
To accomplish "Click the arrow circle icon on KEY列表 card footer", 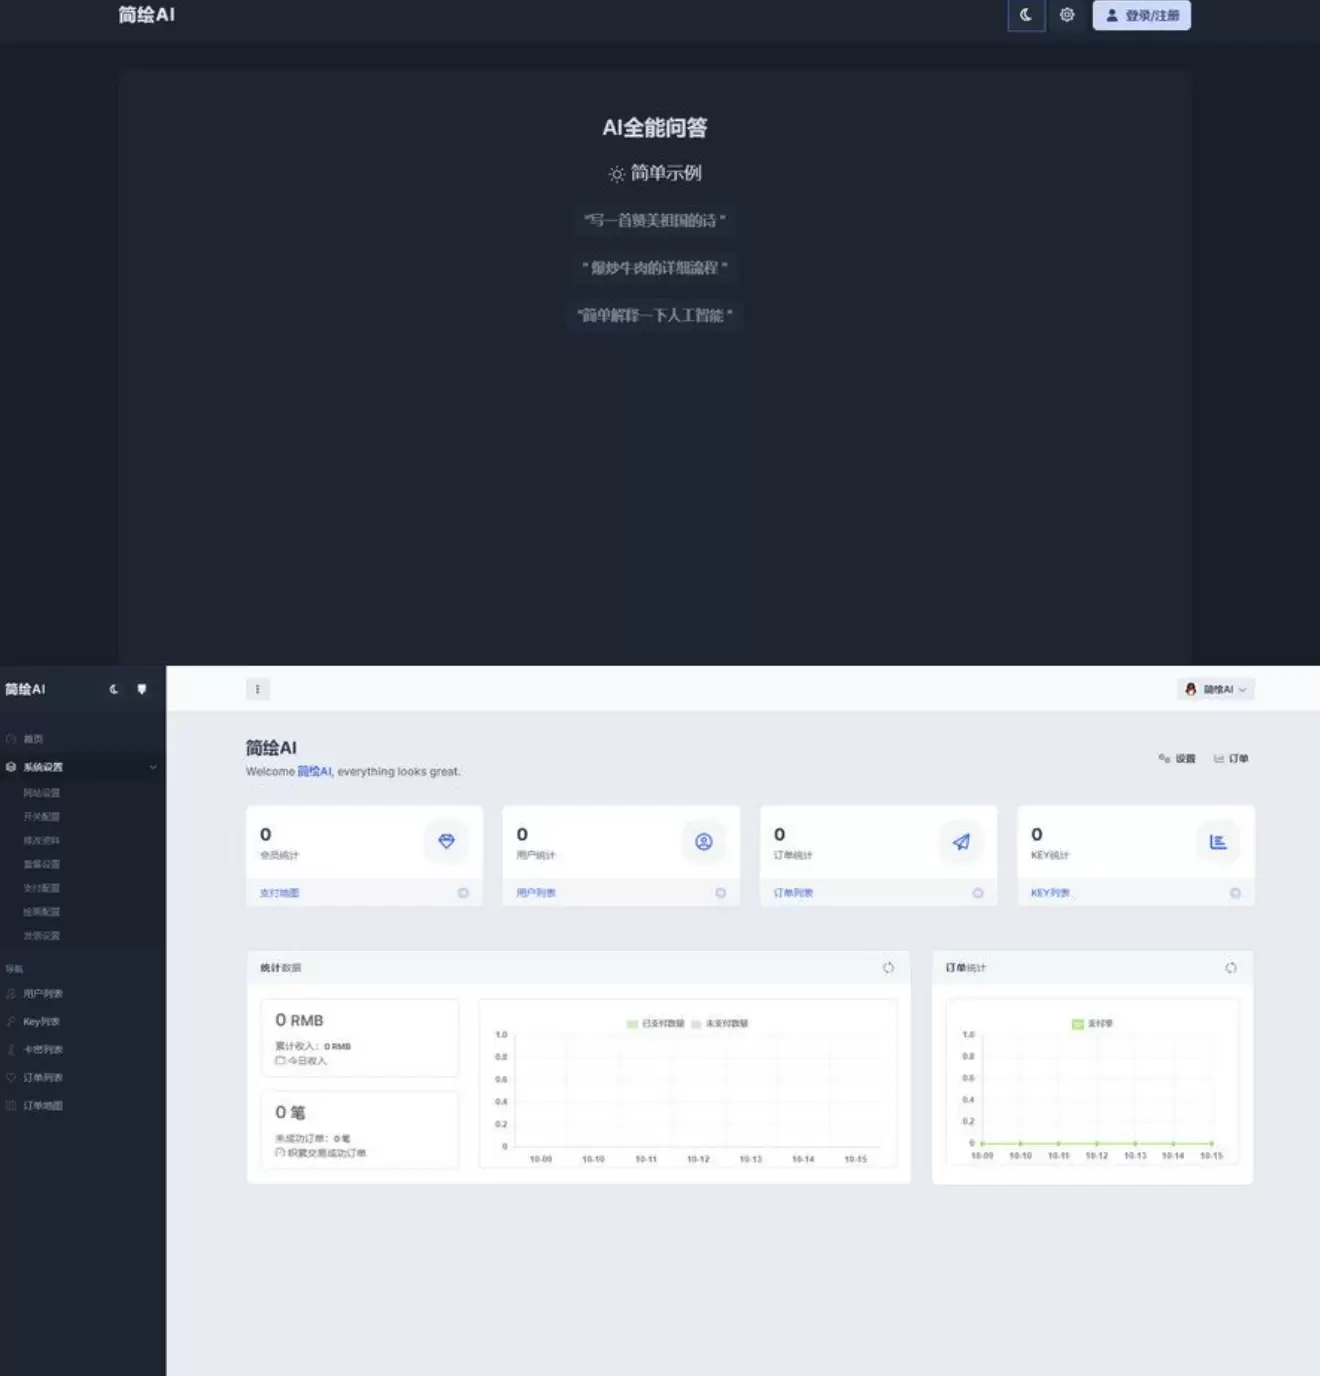I will coord(1235,893).
